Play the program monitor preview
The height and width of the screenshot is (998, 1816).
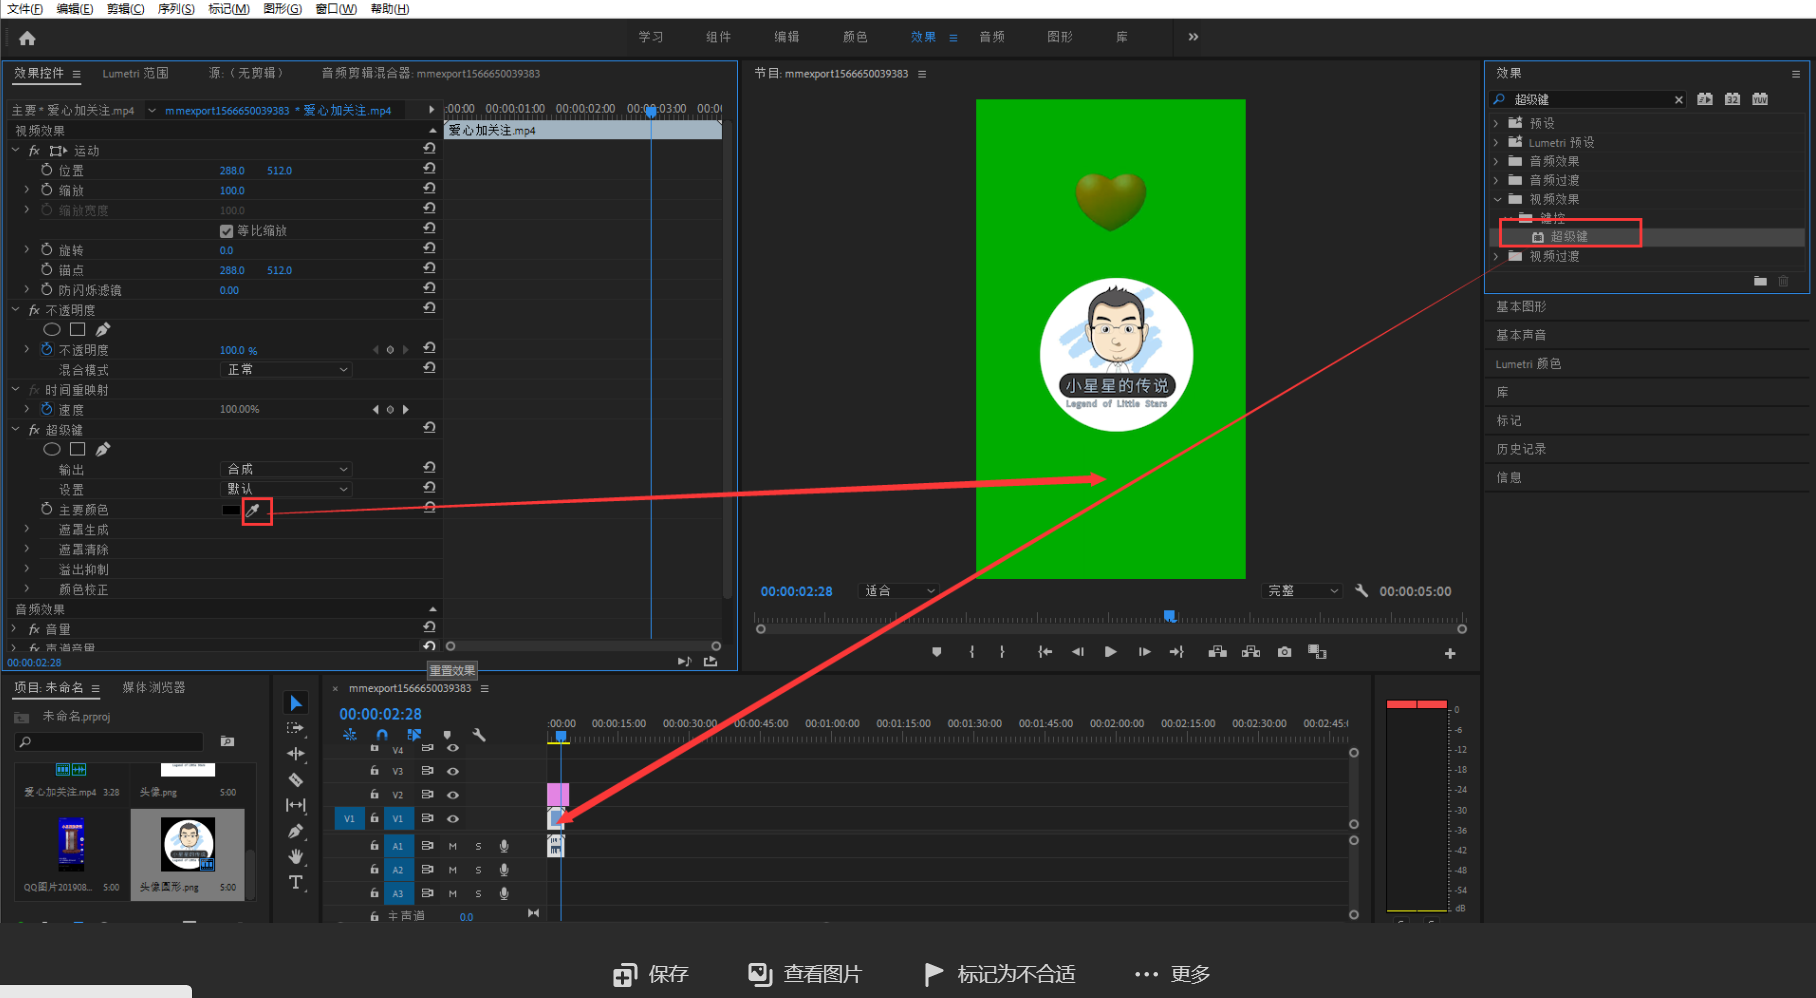1110,652
